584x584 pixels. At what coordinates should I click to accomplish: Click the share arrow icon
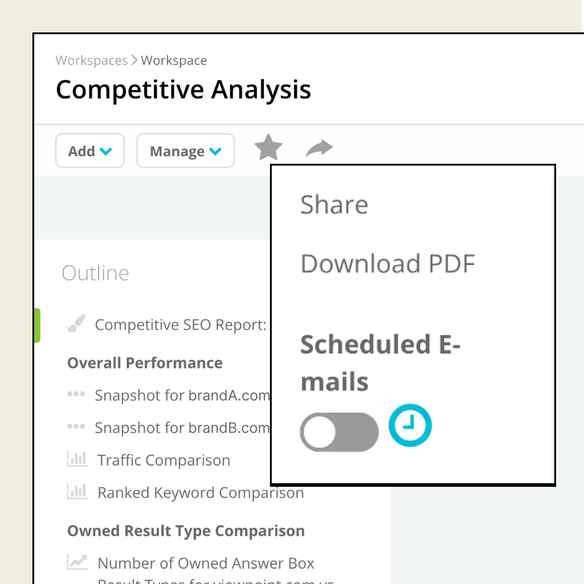[x=319, y=148]
